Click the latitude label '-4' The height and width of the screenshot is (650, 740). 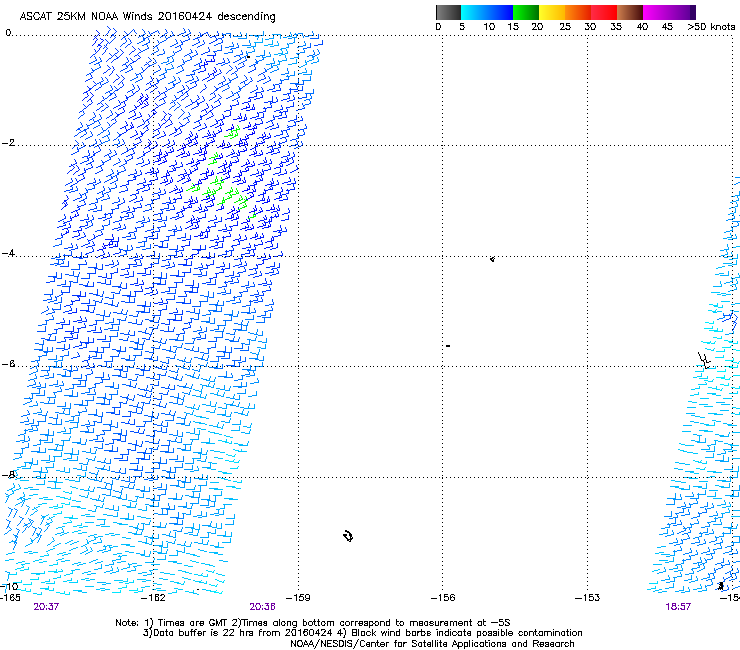pos(8,253)
